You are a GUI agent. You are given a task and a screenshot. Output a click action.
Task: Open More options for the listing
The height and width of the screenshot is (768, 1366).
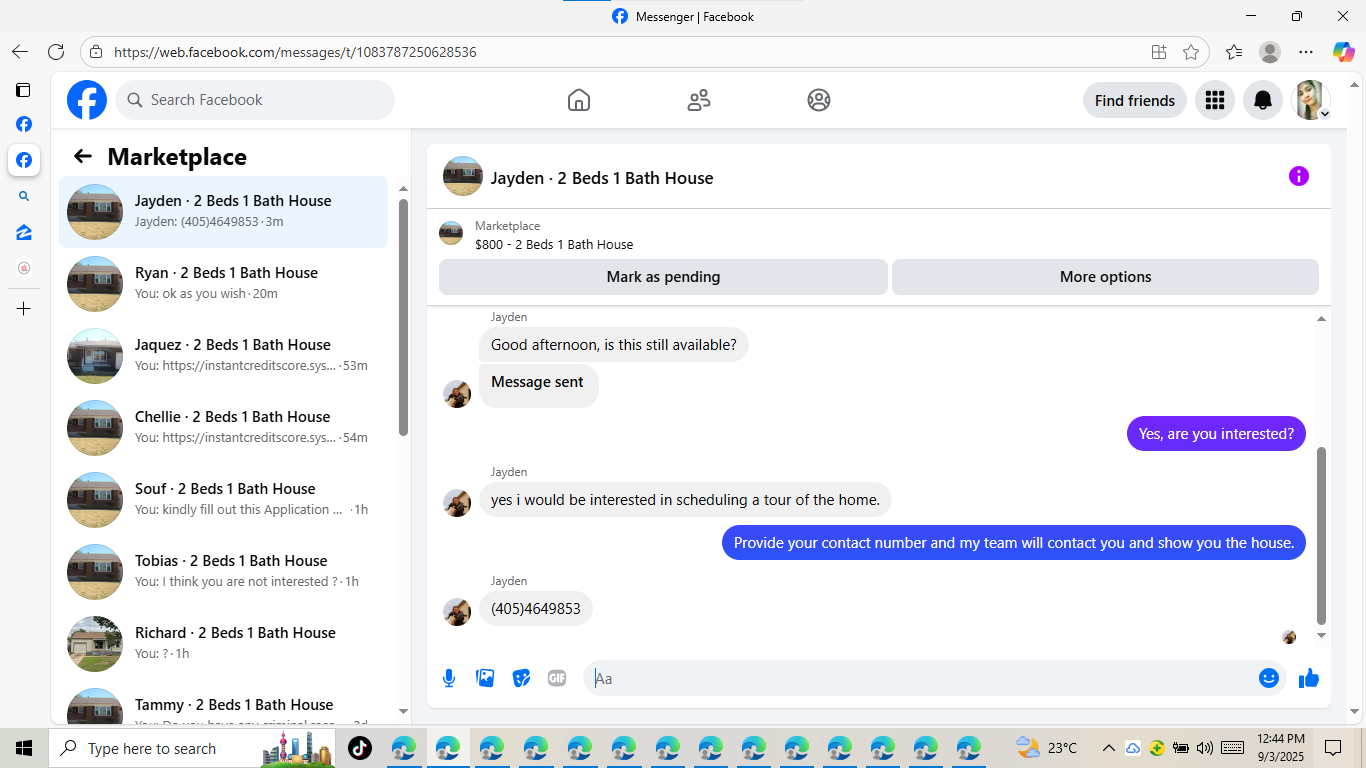point(1105,277)
